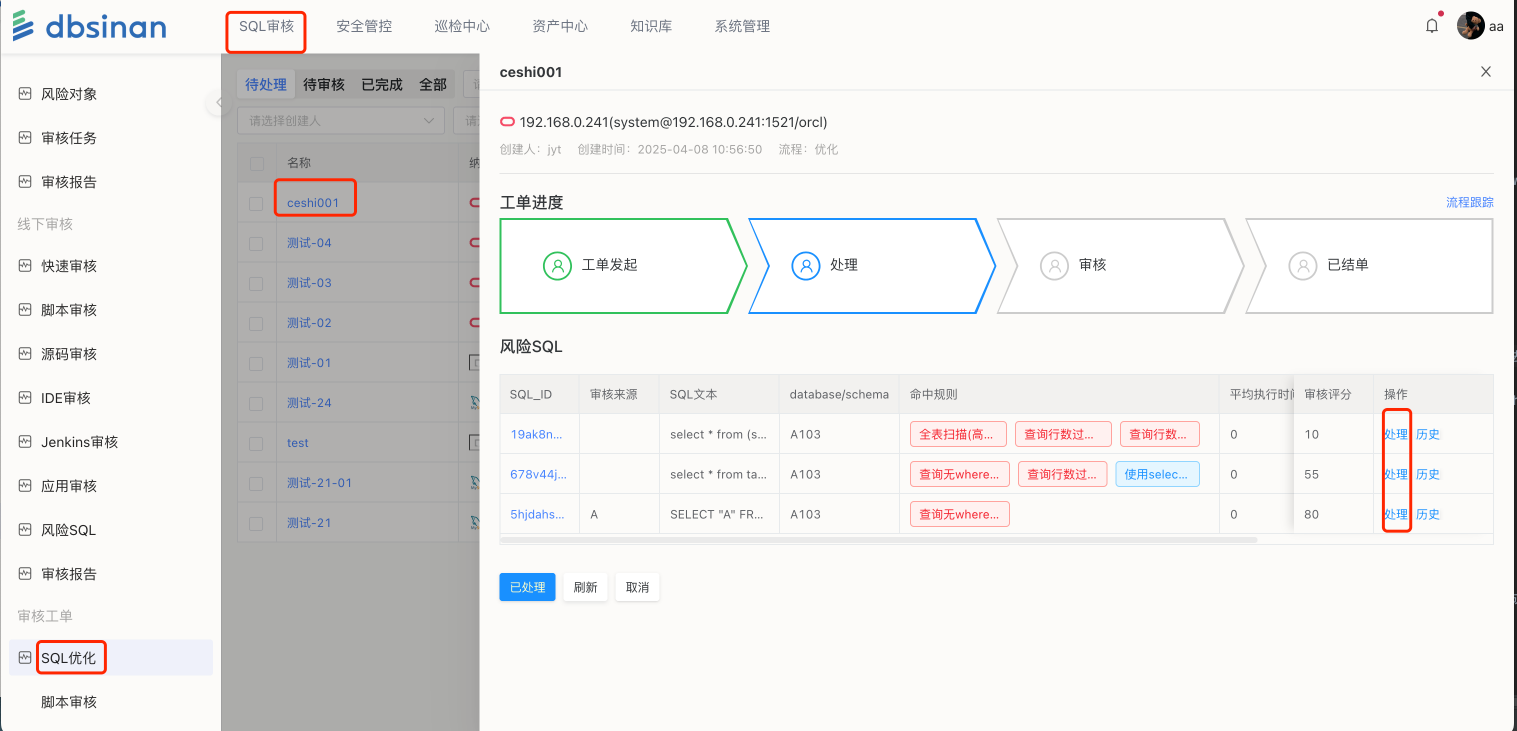Open the 请选择创建人 dropdown

tap(340, 121)
